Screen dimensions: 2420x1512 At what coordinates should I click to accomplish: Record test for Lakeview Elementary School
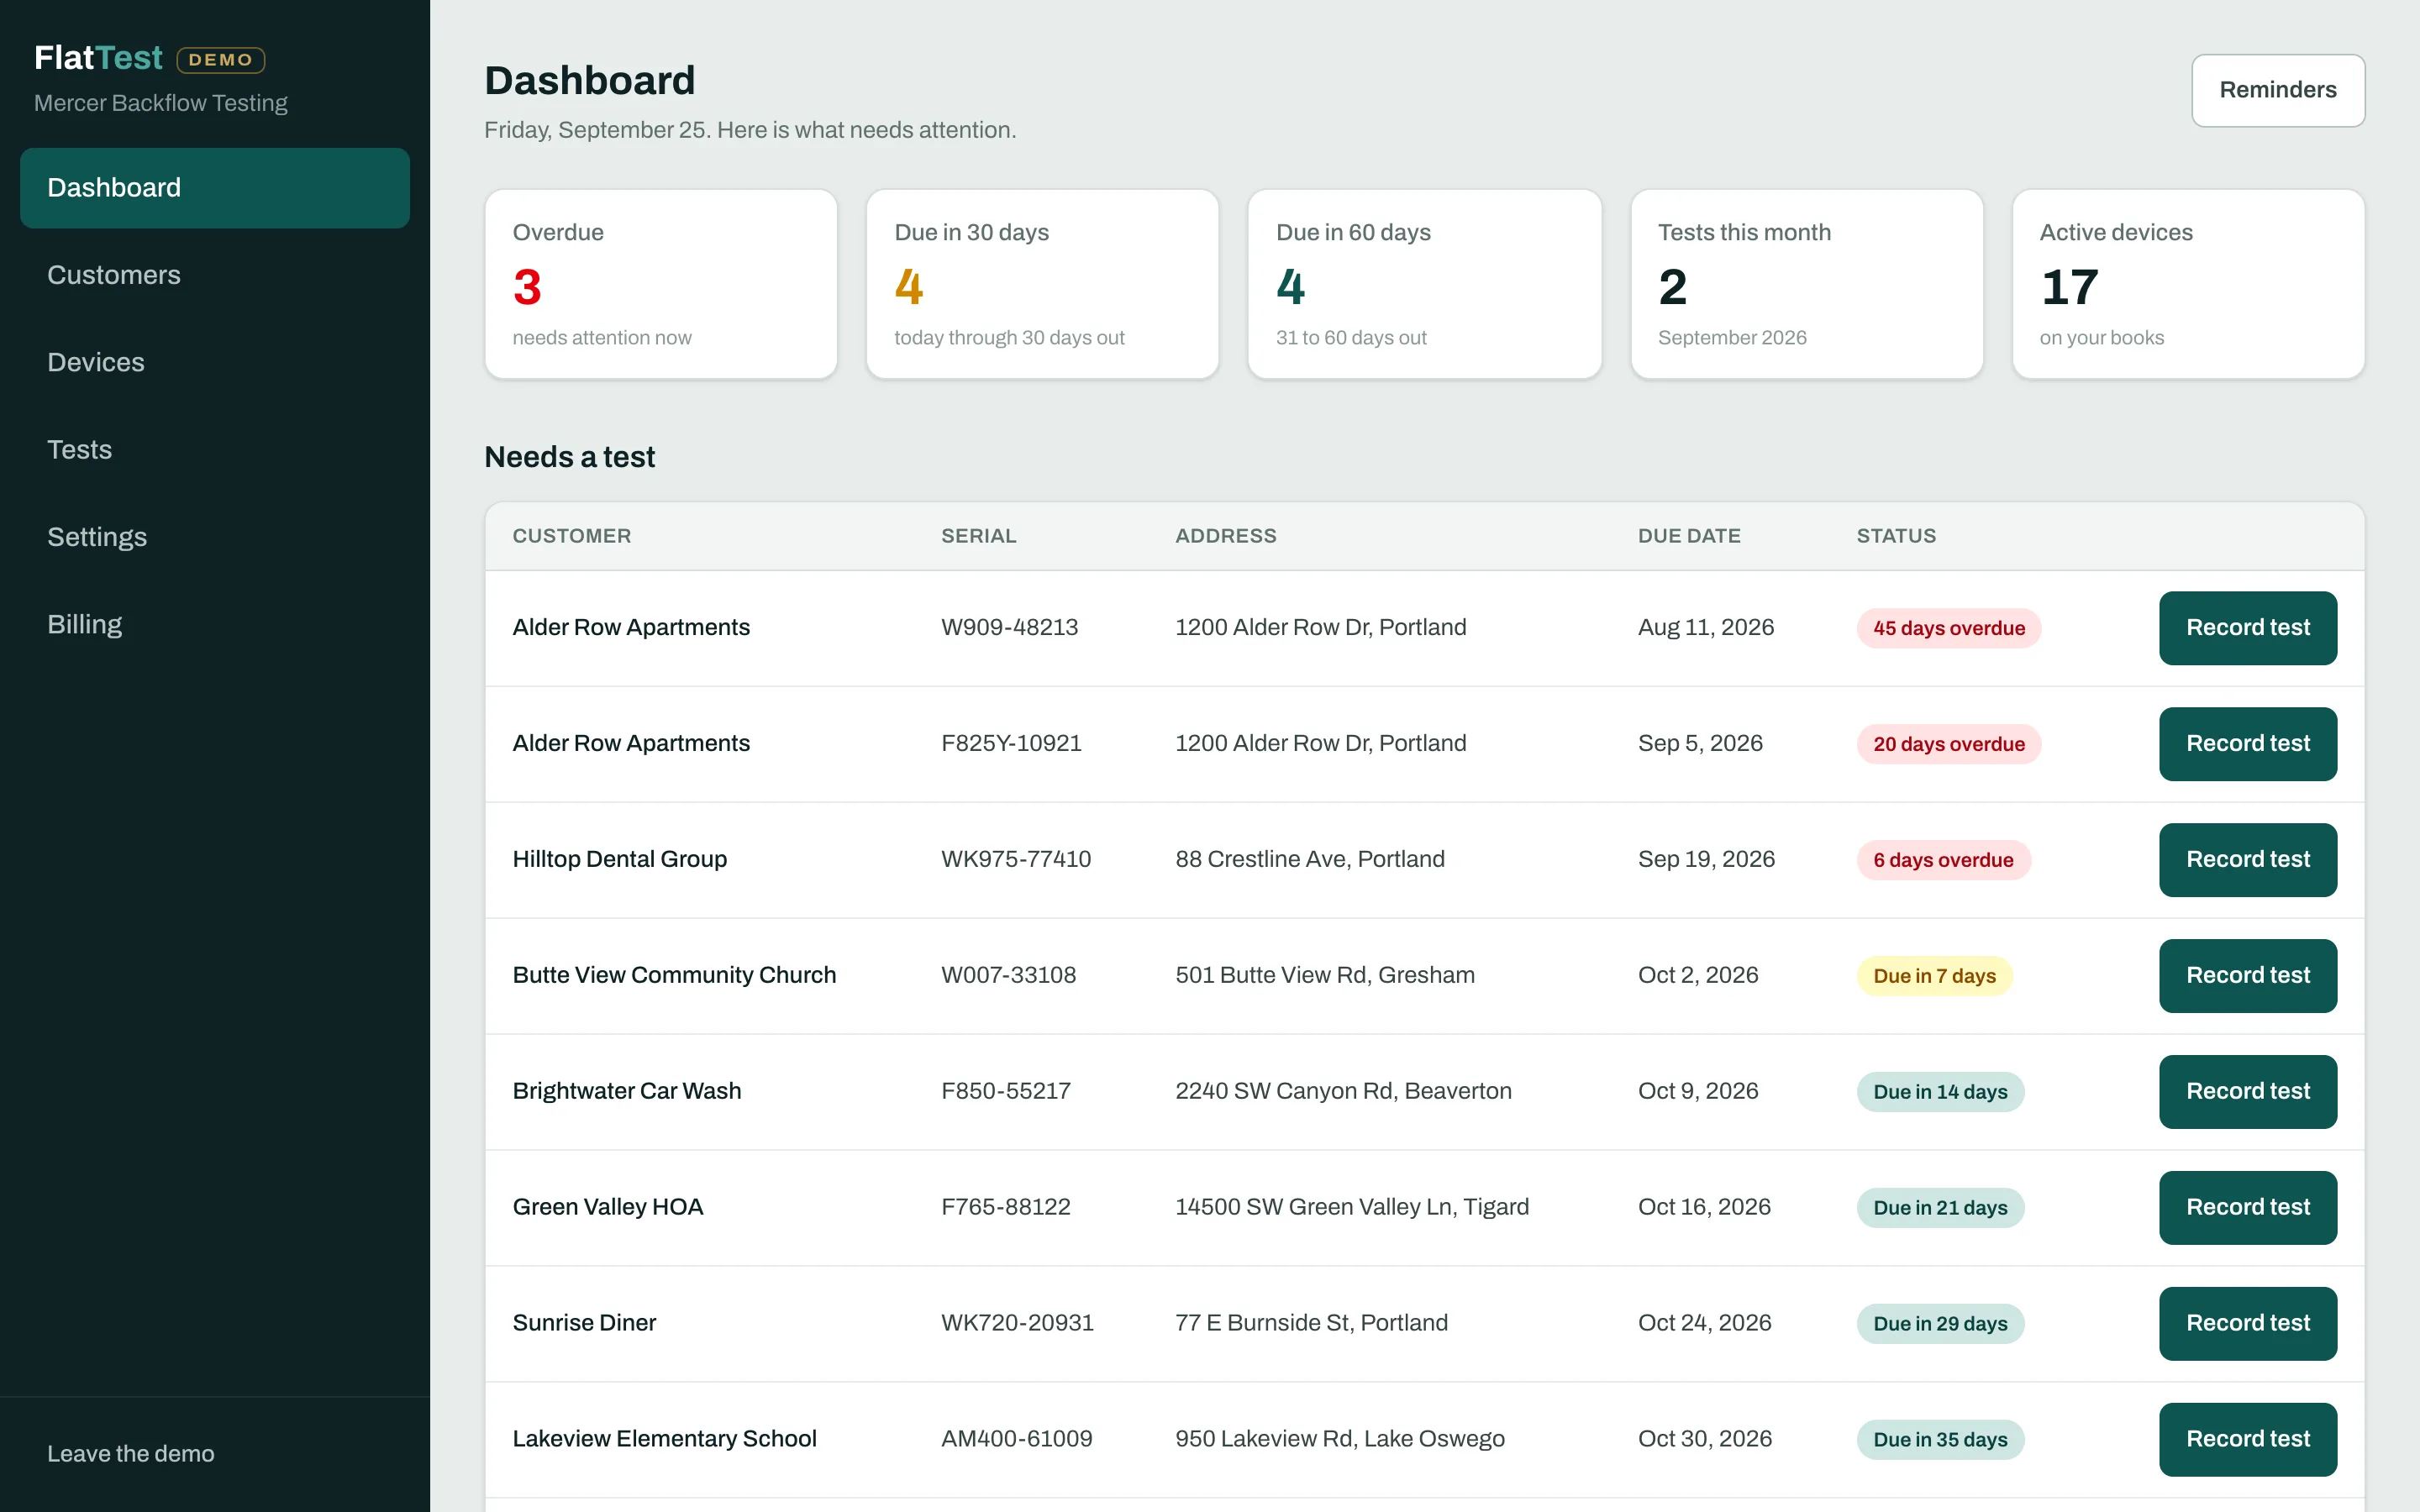click(2247, 1440)
